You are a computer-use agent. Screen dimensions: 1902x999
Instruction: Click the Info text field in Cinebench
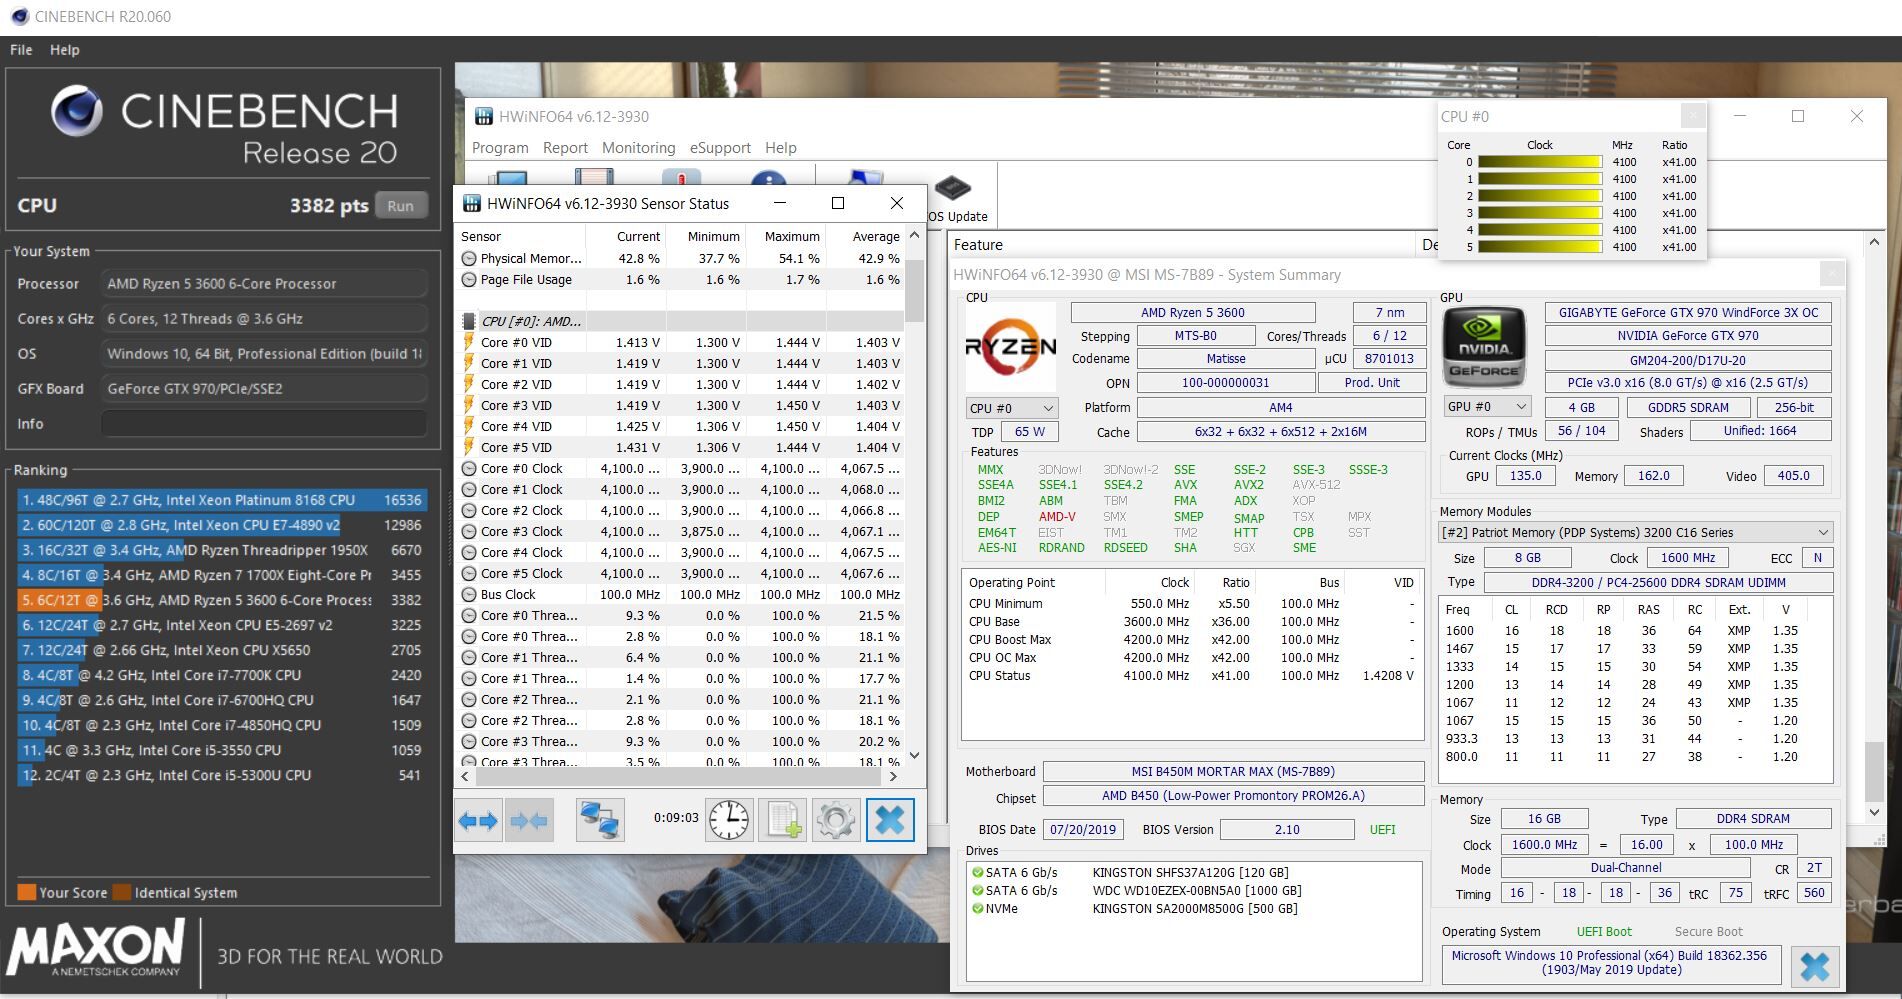(264, 424)
